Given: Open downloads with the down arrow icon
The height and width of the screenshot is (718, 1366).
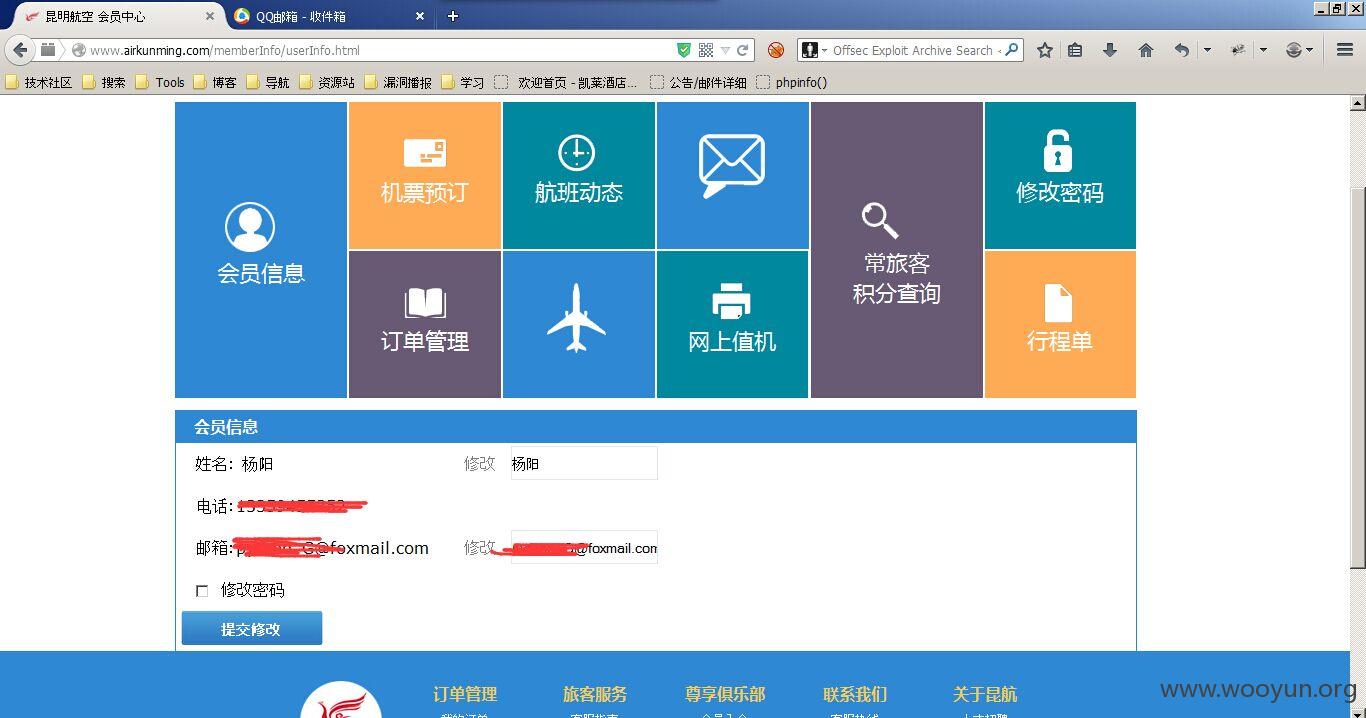Looking at the screenshot, I should click(x=1110, y=50).
